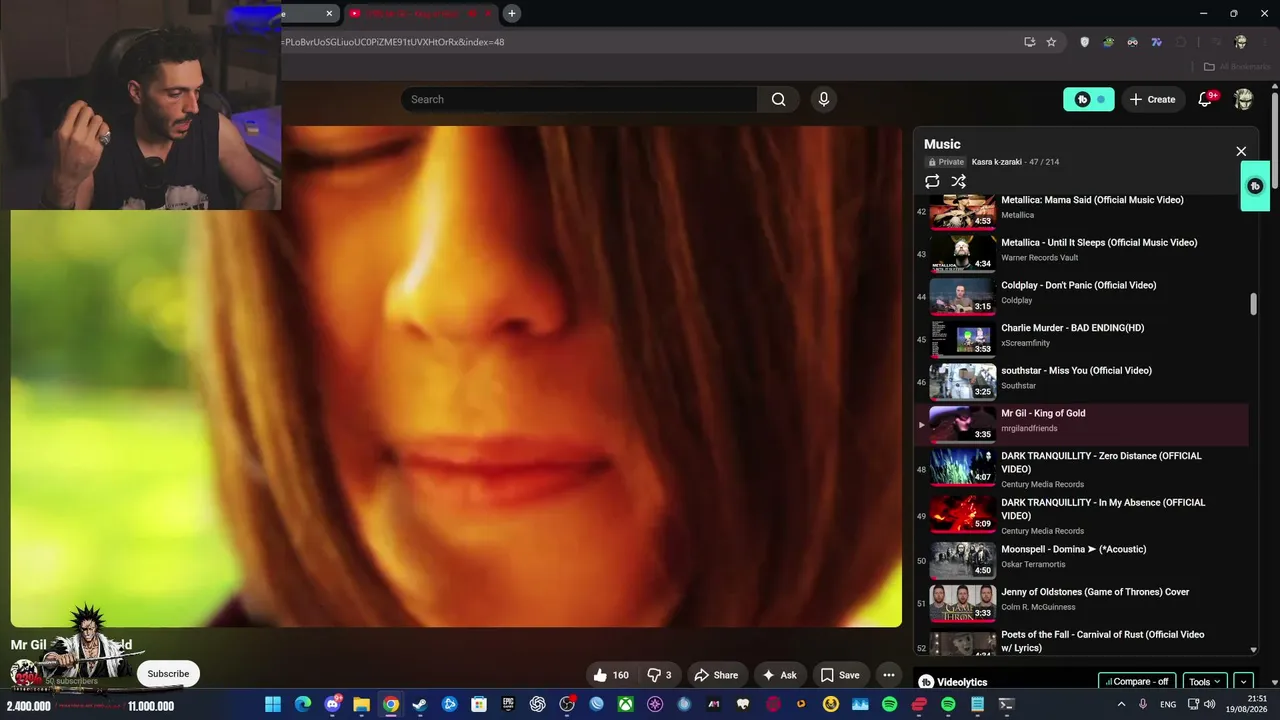Show hidden system tray icons
Viewport: 1280px width, 720px height.
point(1121,704)
